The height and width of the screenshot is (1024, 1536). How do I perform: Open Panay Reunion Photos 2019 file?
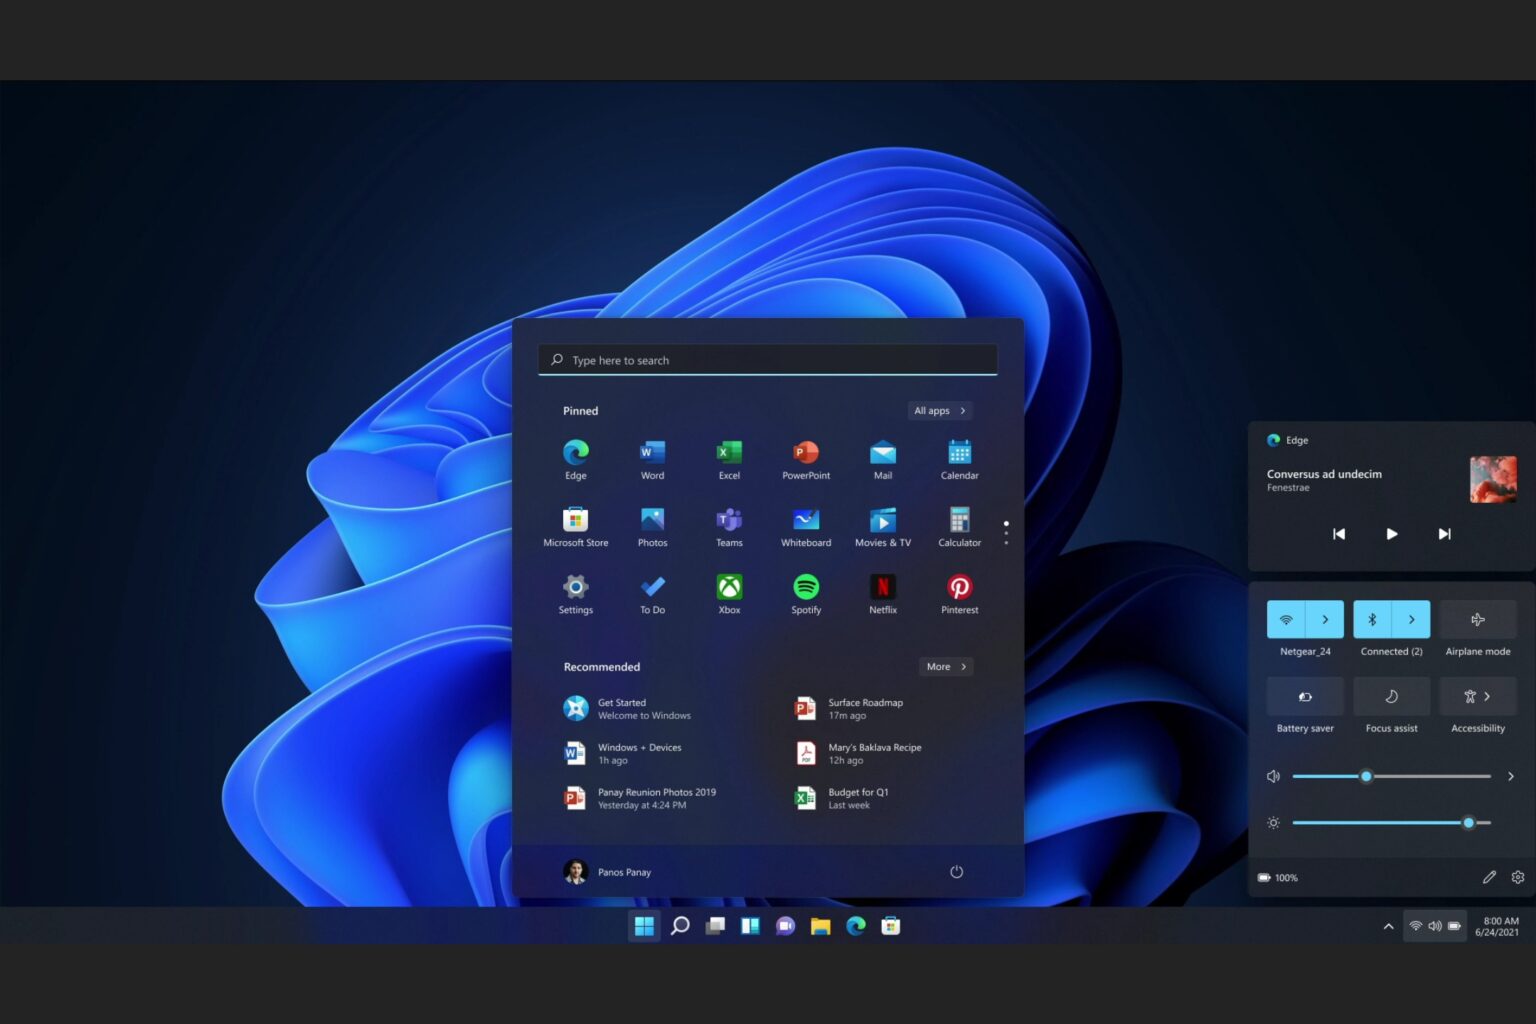pos(640,798)
